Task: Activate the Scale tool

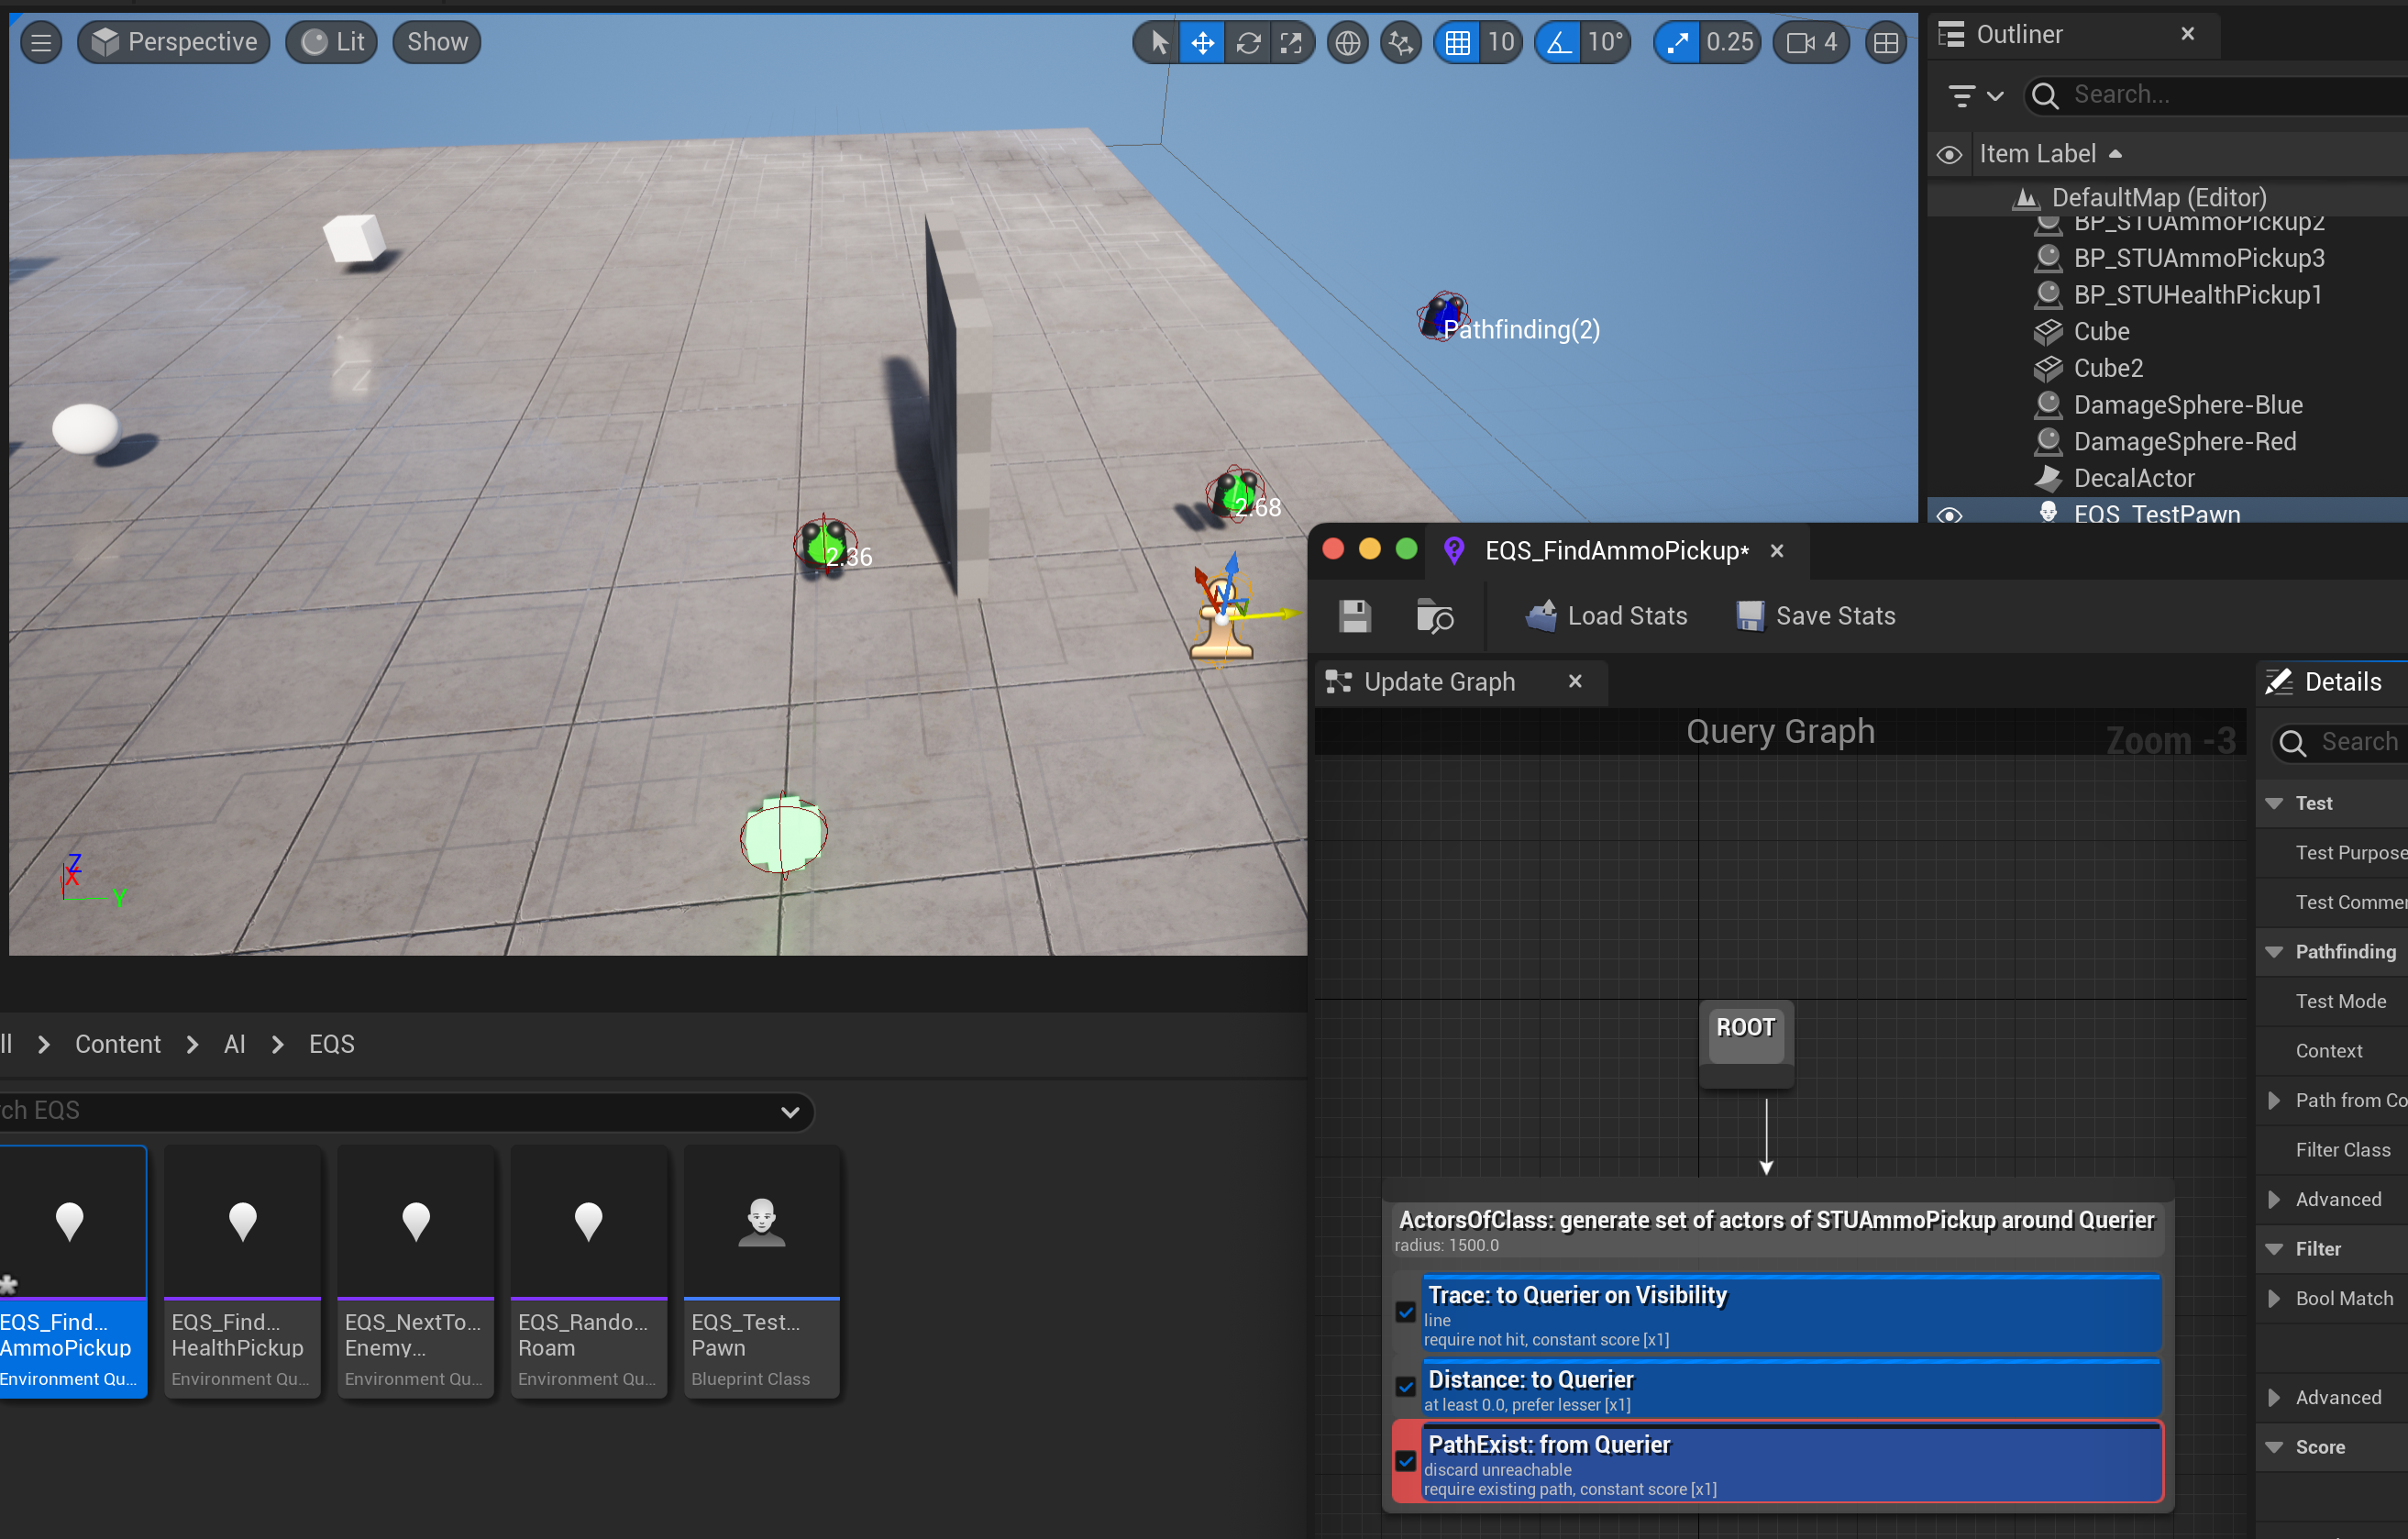Action: tap(1292, 42)
